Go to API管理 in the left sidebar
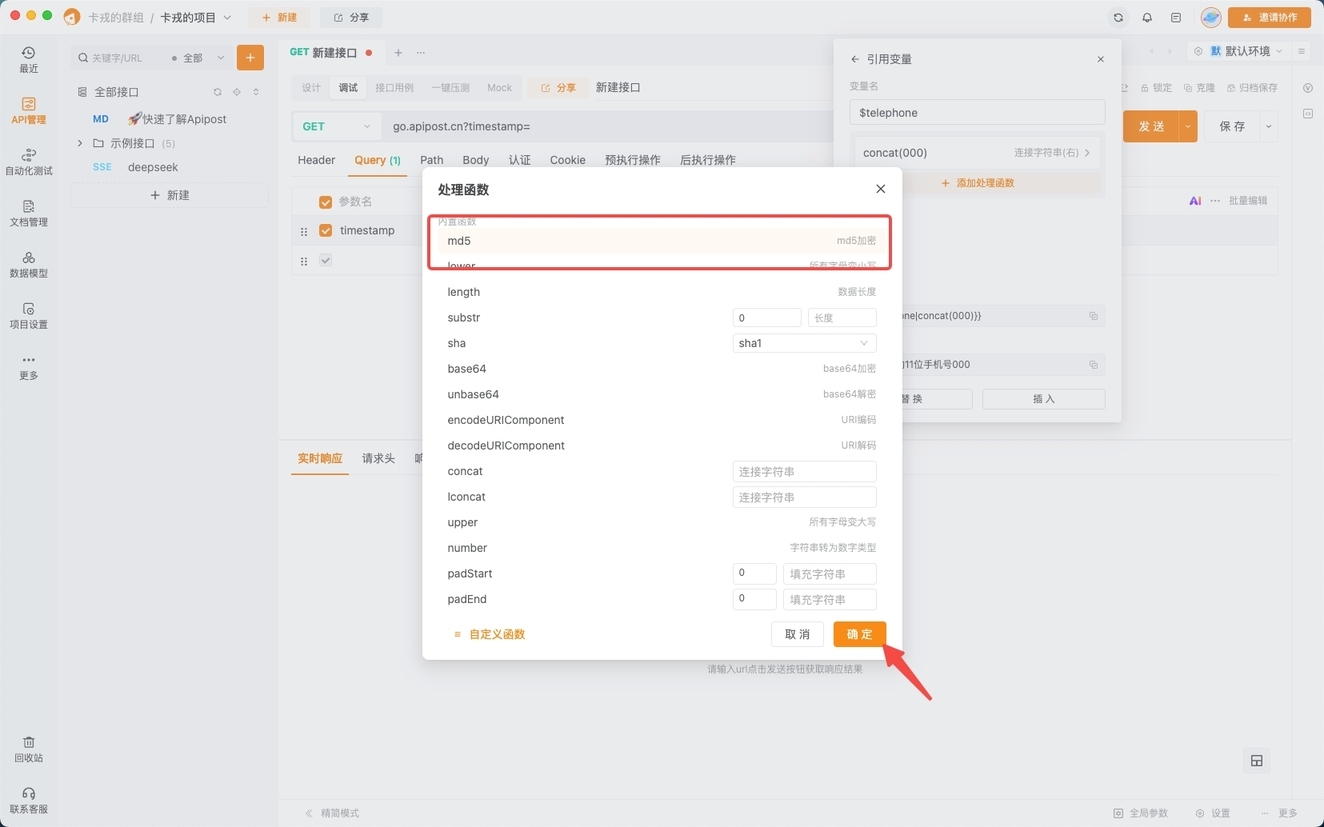Screen dimensions: 1324x827 coord(28,111)
